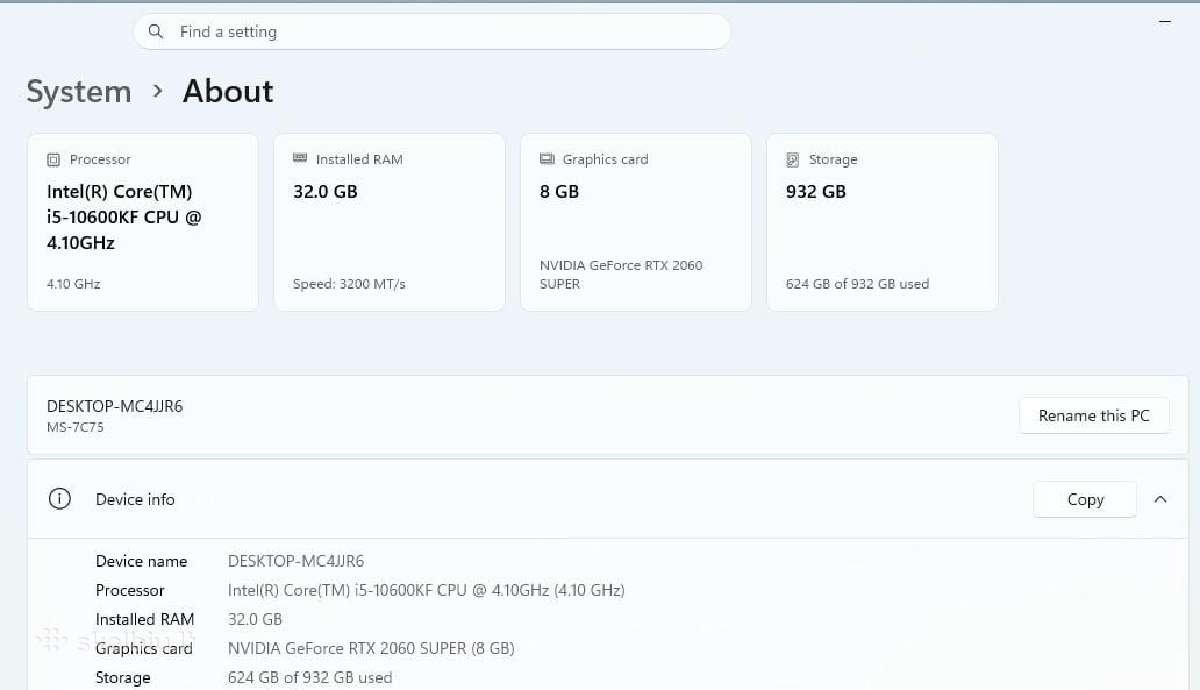Click the 32.0 GB value in the Device info list
The width and height of the screenshot is (1200, 690).
255,620
